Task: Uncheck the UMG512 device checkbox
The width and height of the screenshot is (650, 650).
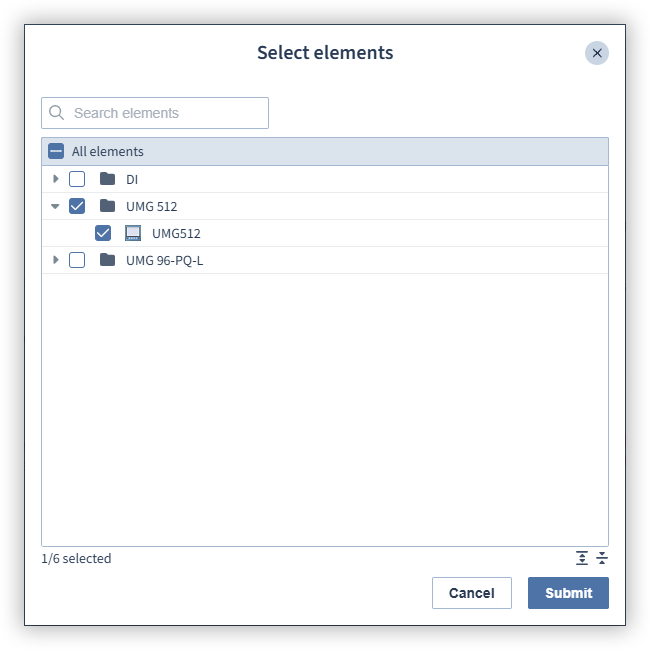Action: pos(103,233)
